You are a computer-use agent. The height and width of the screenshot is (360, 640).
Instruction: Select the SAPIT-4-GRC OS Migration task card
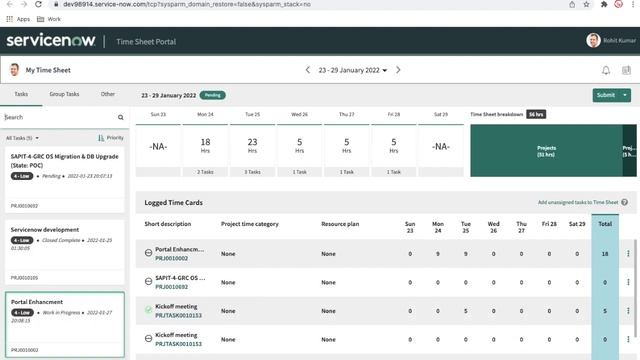coord(65,180)
